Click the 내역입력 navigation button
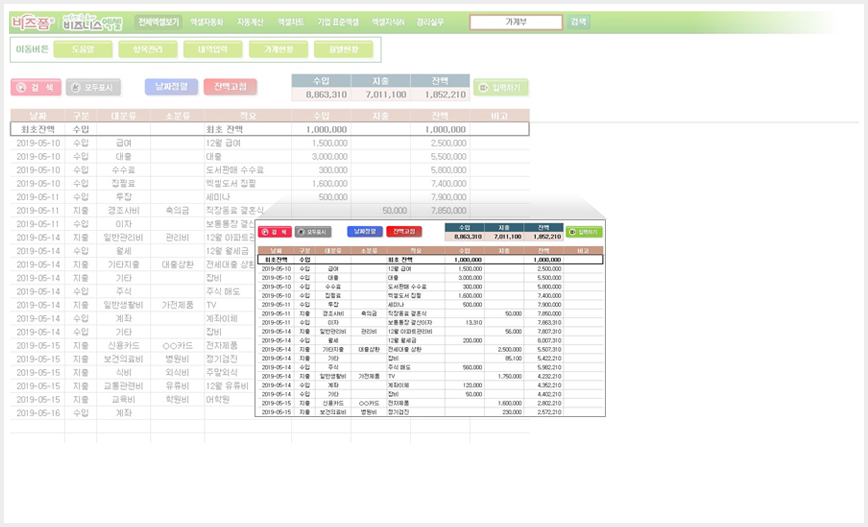 click(x=213, y=49)
